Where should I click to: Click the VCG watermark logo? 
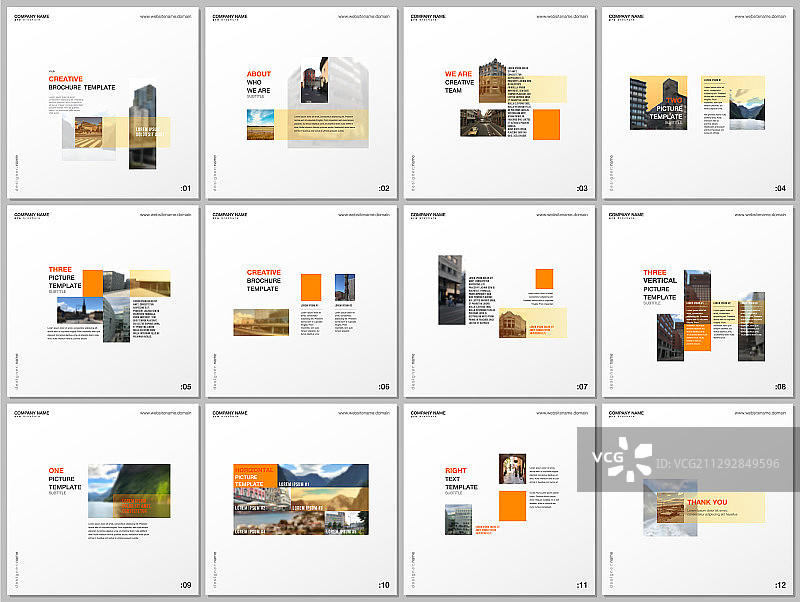pyautogui.click(x=627, y=463)
